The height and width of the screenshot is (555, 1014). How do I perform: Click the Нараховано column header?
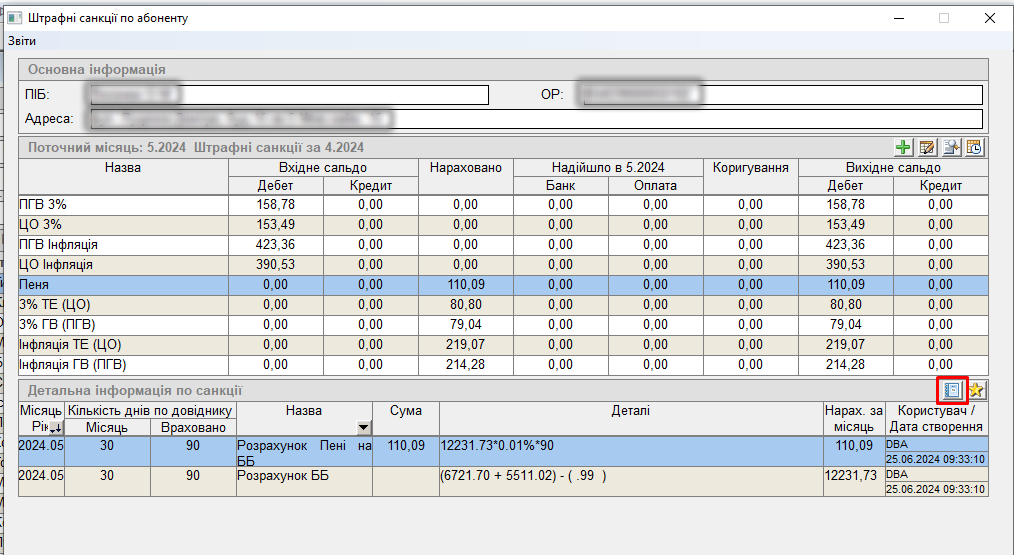pyautogui.click(x=465, y=168)
